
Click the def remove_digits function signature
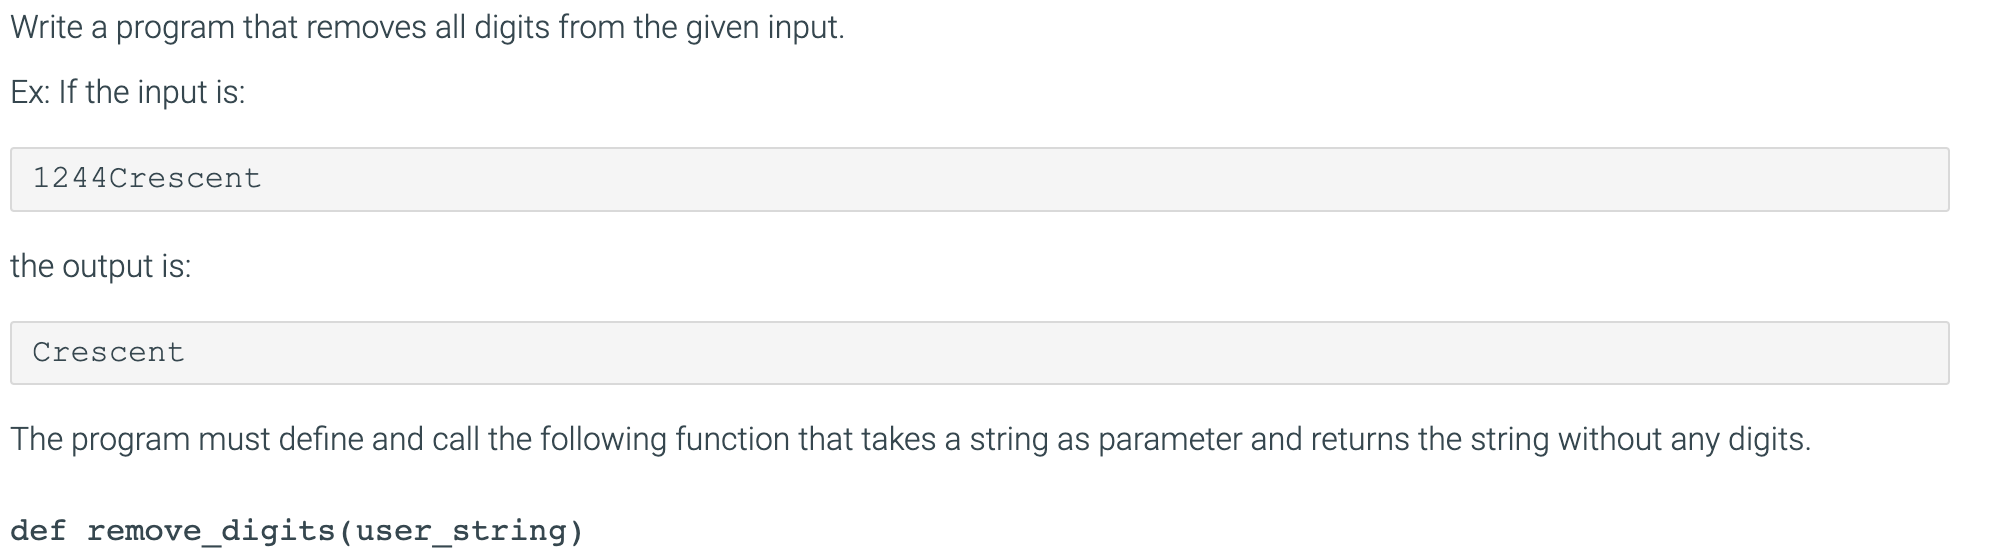(x=296, y=531)
